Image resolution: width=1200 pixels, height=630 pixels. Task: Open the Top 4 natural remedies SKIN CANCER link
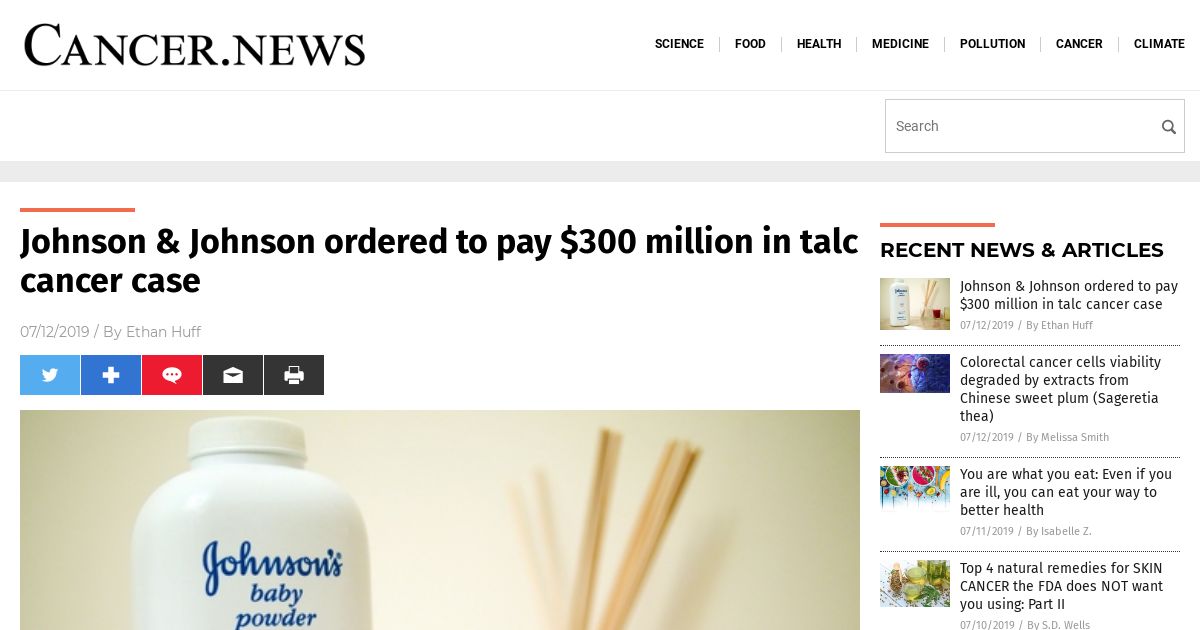click(1061, 586)
